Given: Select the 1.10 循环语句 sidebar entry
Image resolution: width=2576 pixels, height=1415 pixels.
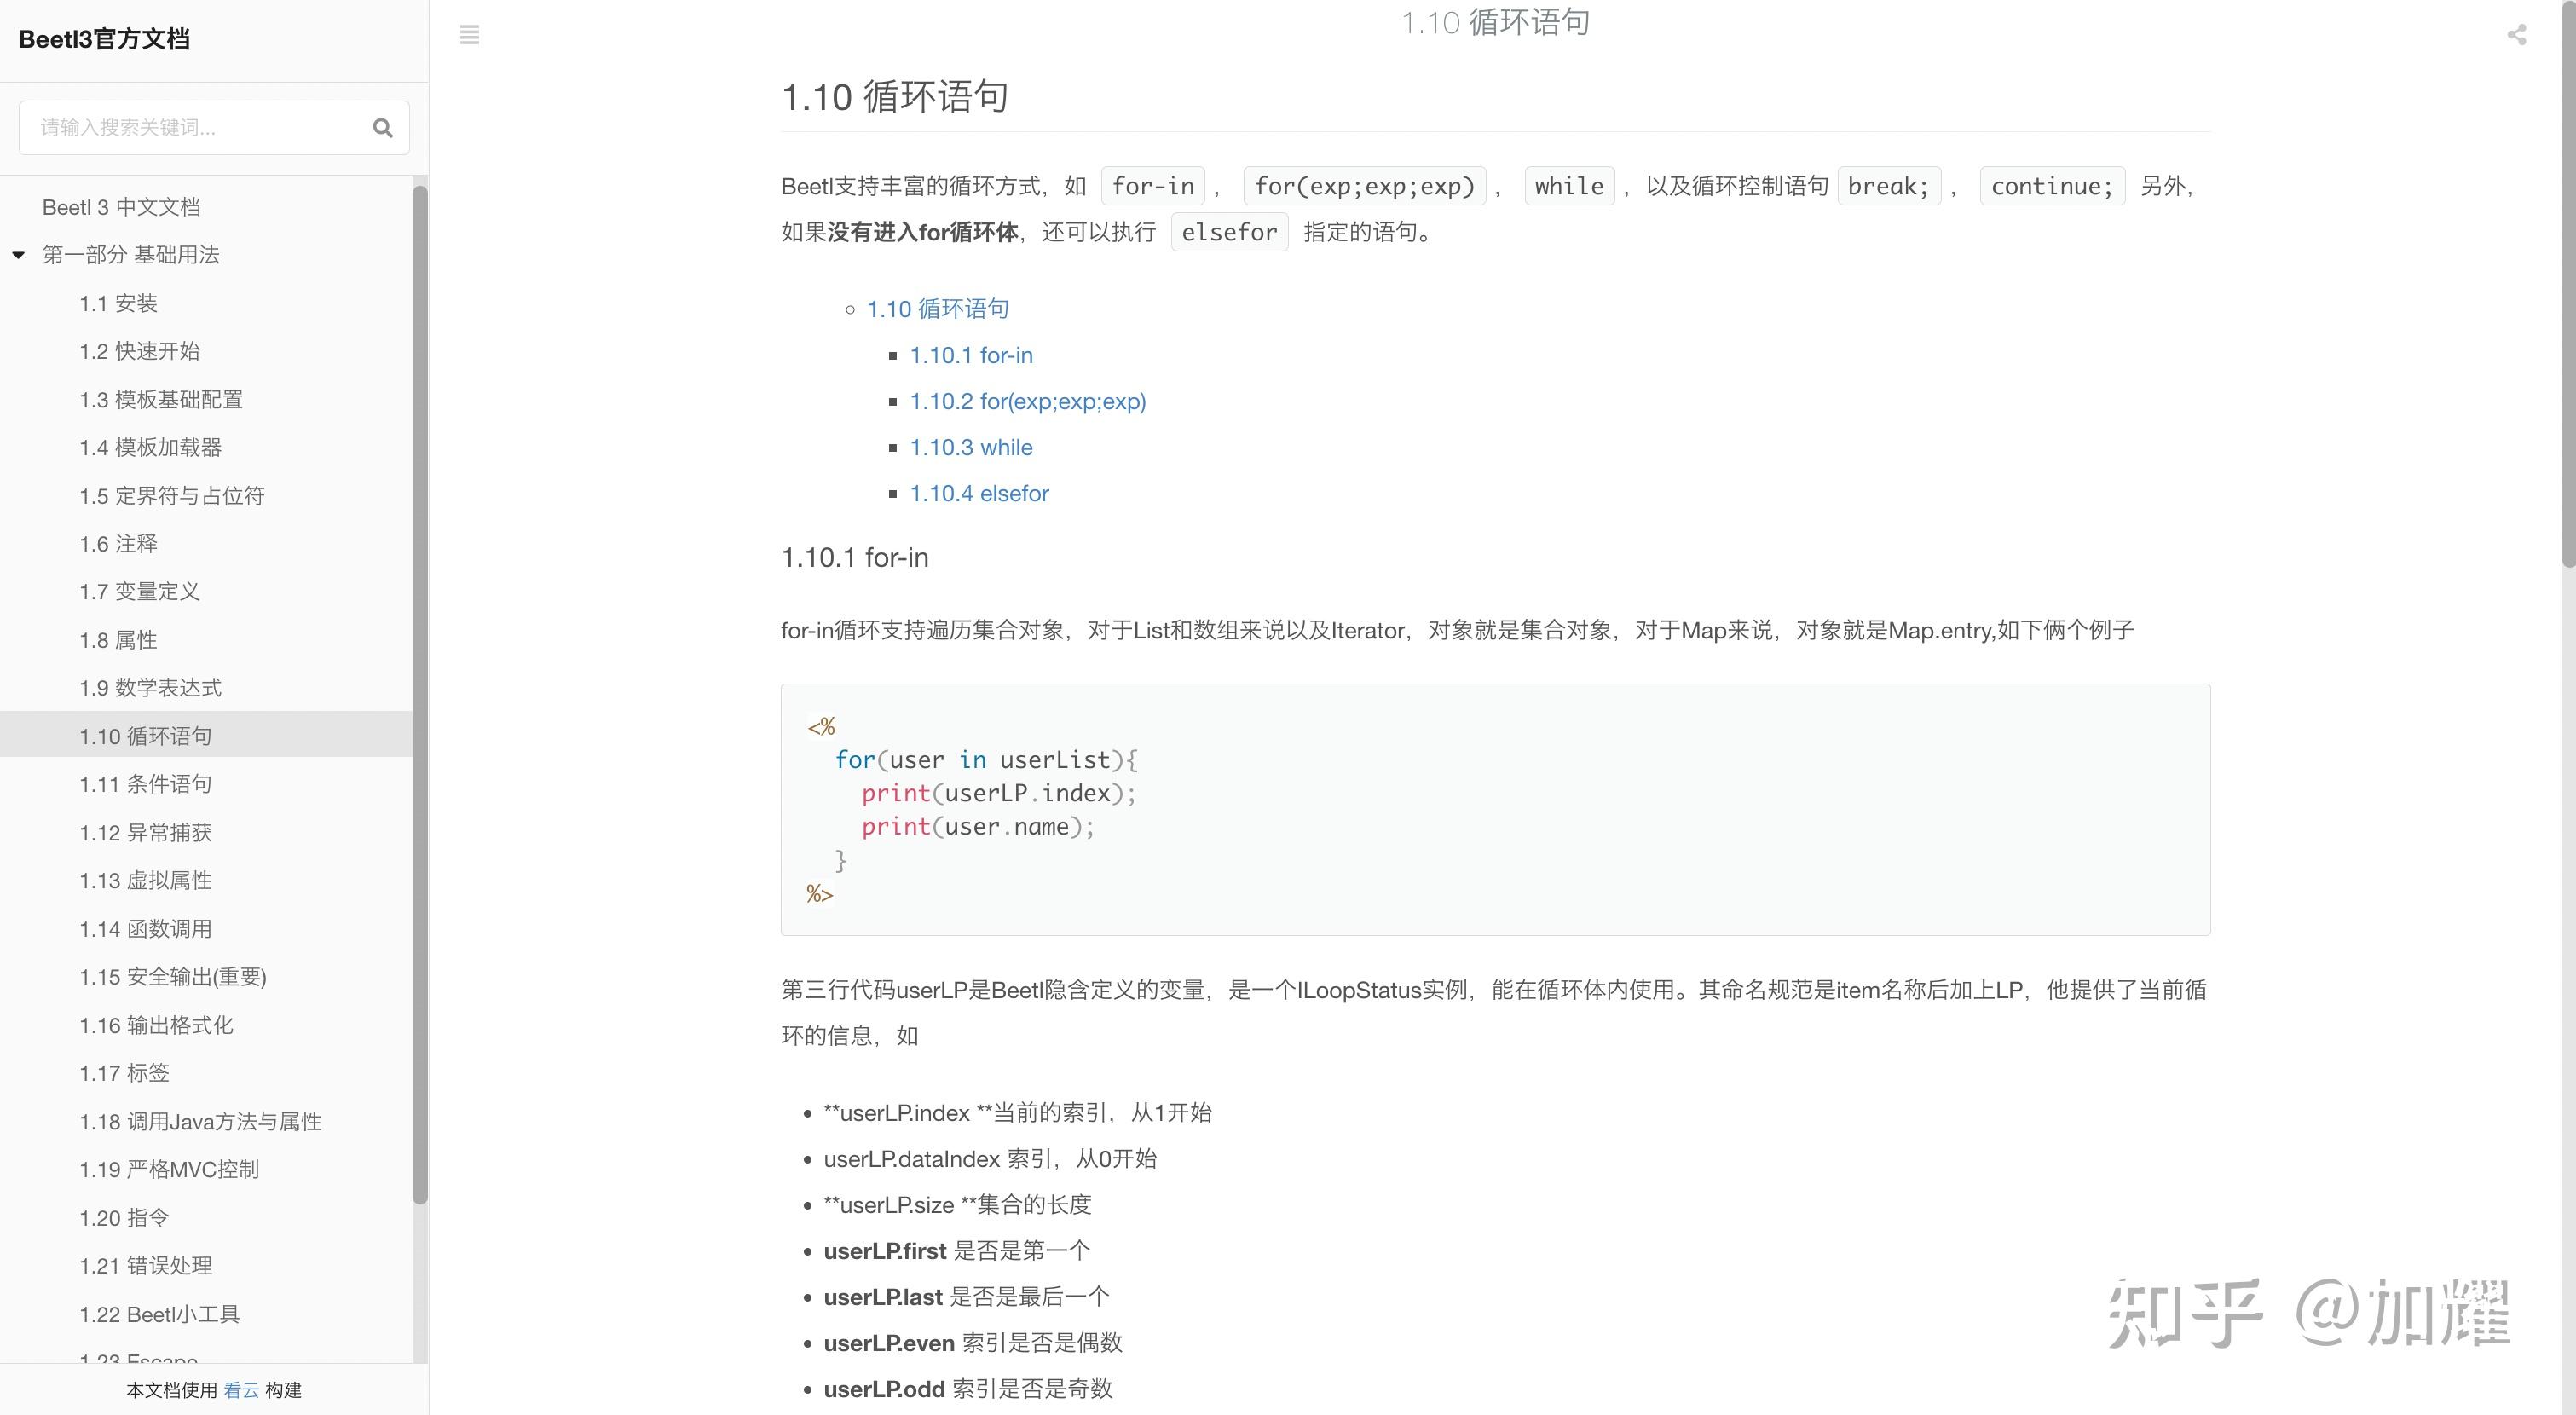Looking at the screenshot, I should (145, 736).
